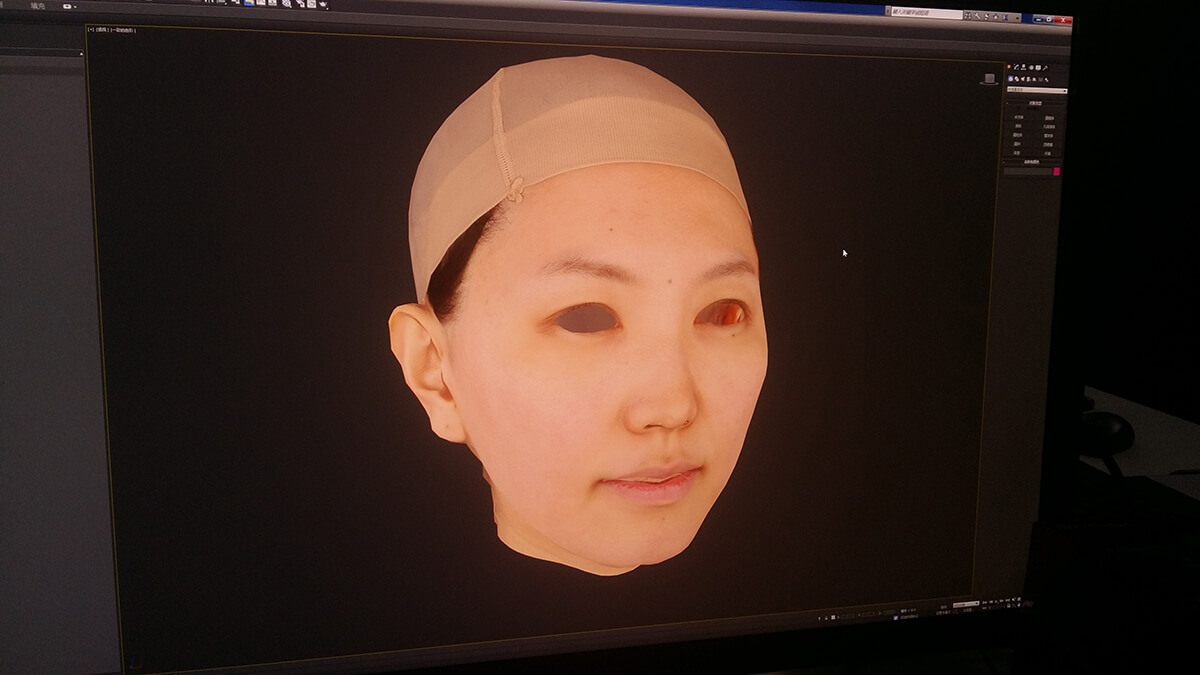Select the Lights category icon

[1025, 79]
